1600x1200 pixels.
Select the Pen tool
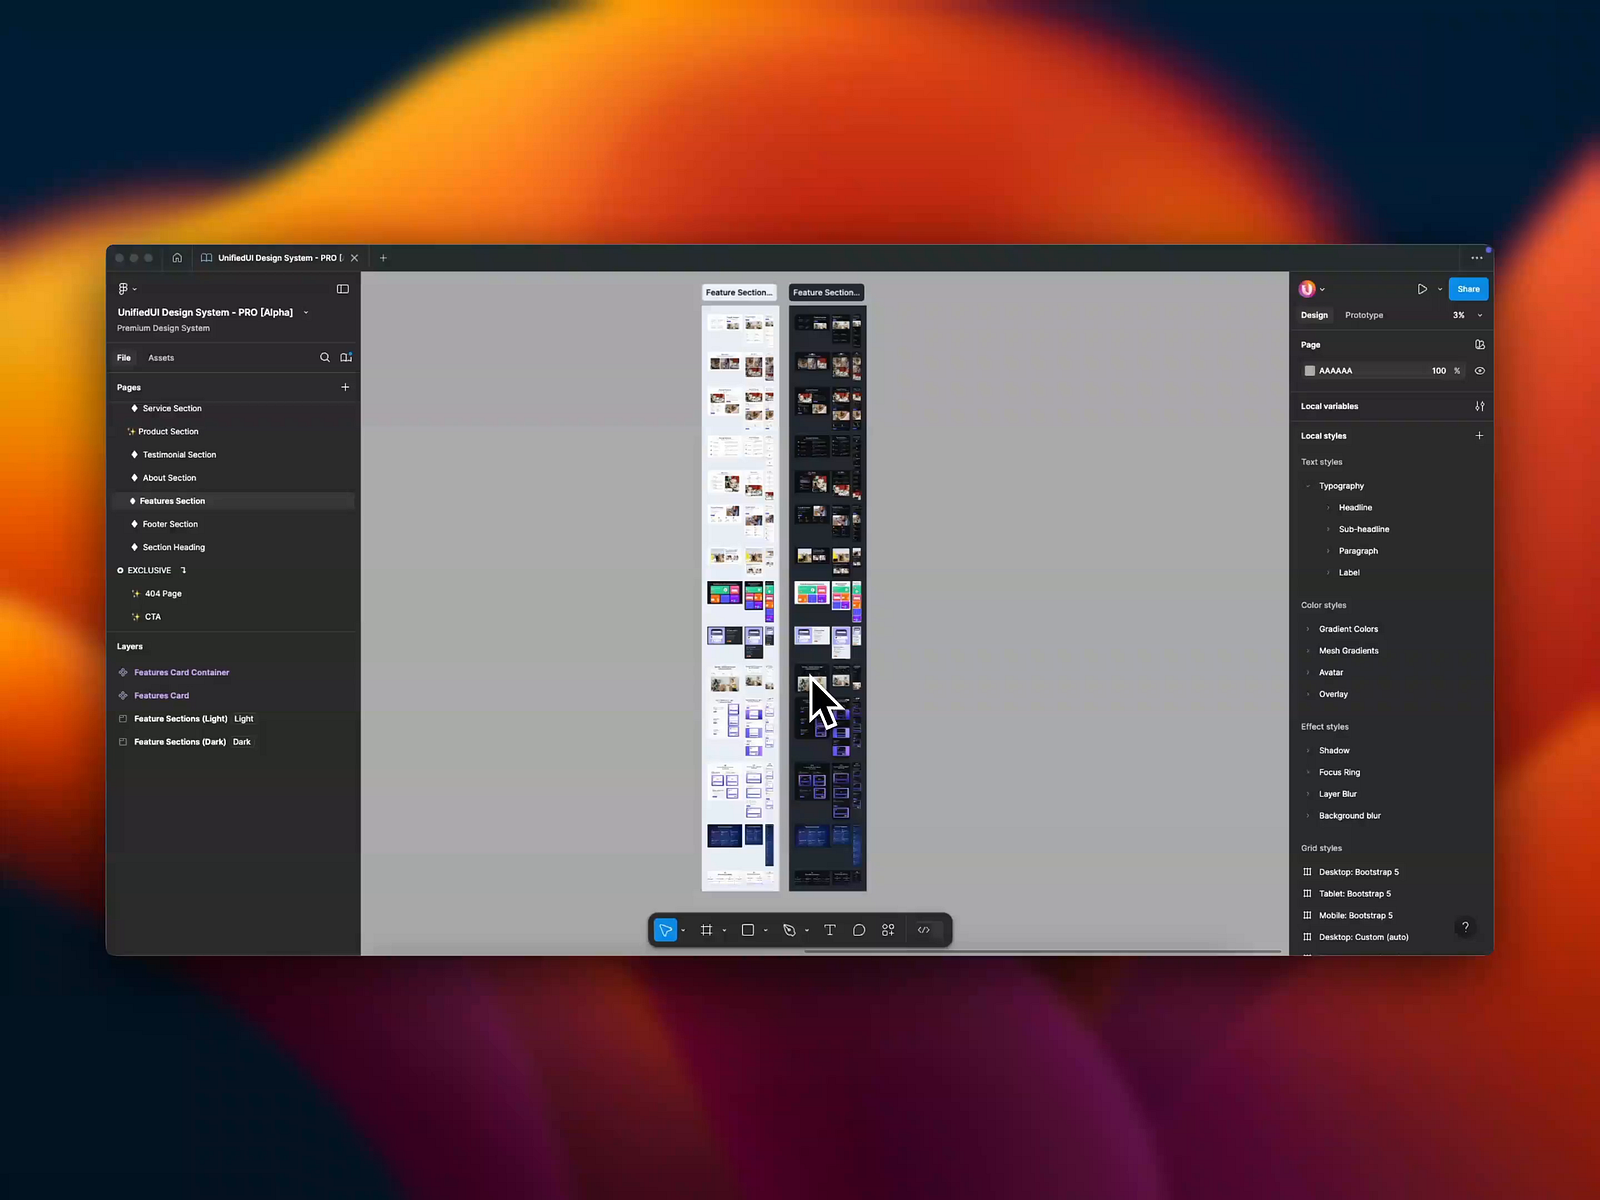pyautogui.click(x=790, y=930)
